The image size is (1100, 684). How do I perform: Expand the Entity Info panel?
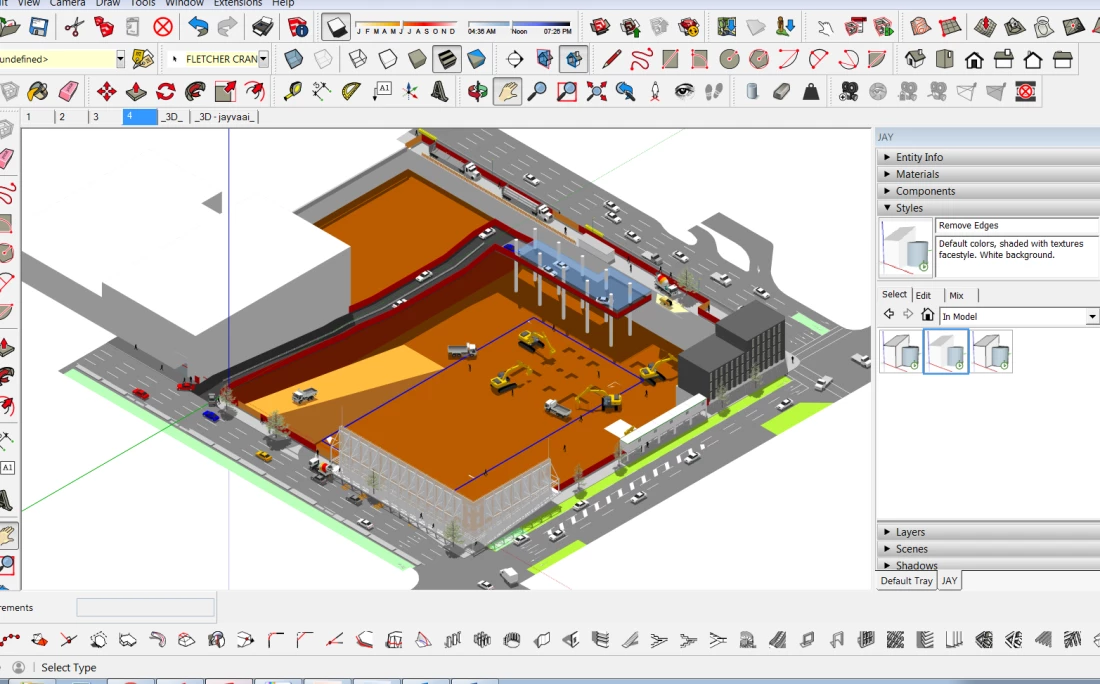tap(919, 157)
